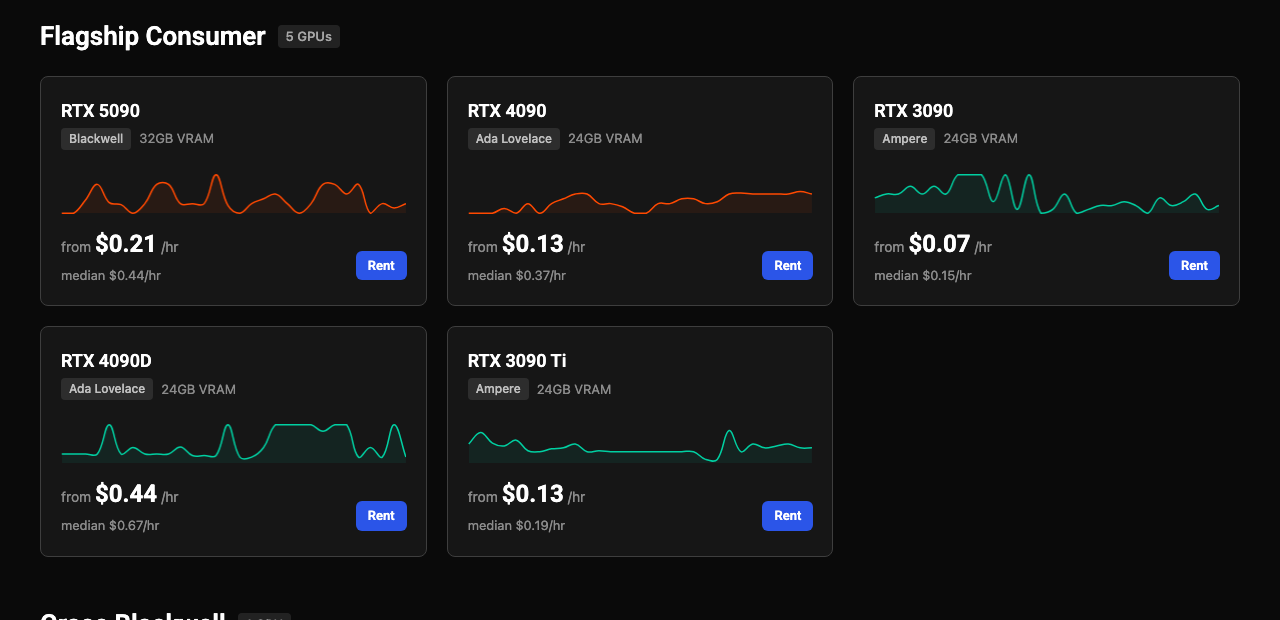Click 24GB VRAM on the RTX 4090 card
The width and height of the screenshot is (1280, 620).
pos(606,139)
